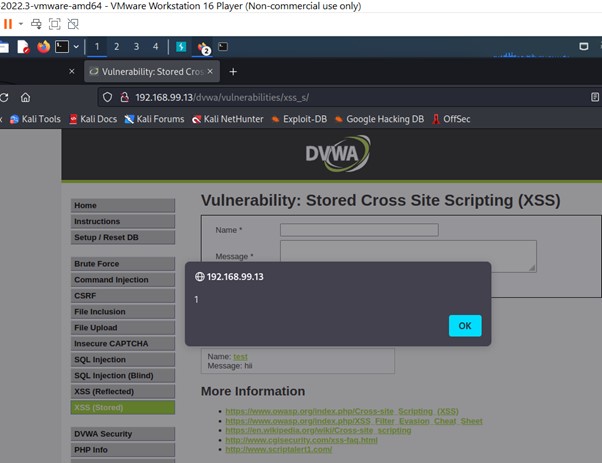602x463 pixels.
Task: Close the Vulnerability: Stored Cross tab
Action: click(x=210, y=71)
